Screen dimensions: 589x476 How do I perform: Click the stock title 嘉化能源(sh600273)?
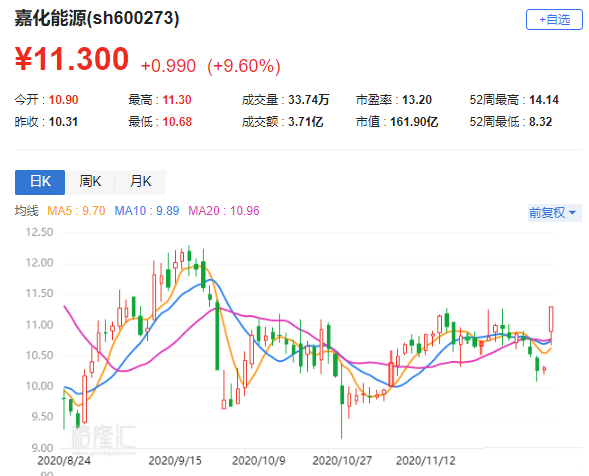[x=97, y=18]
